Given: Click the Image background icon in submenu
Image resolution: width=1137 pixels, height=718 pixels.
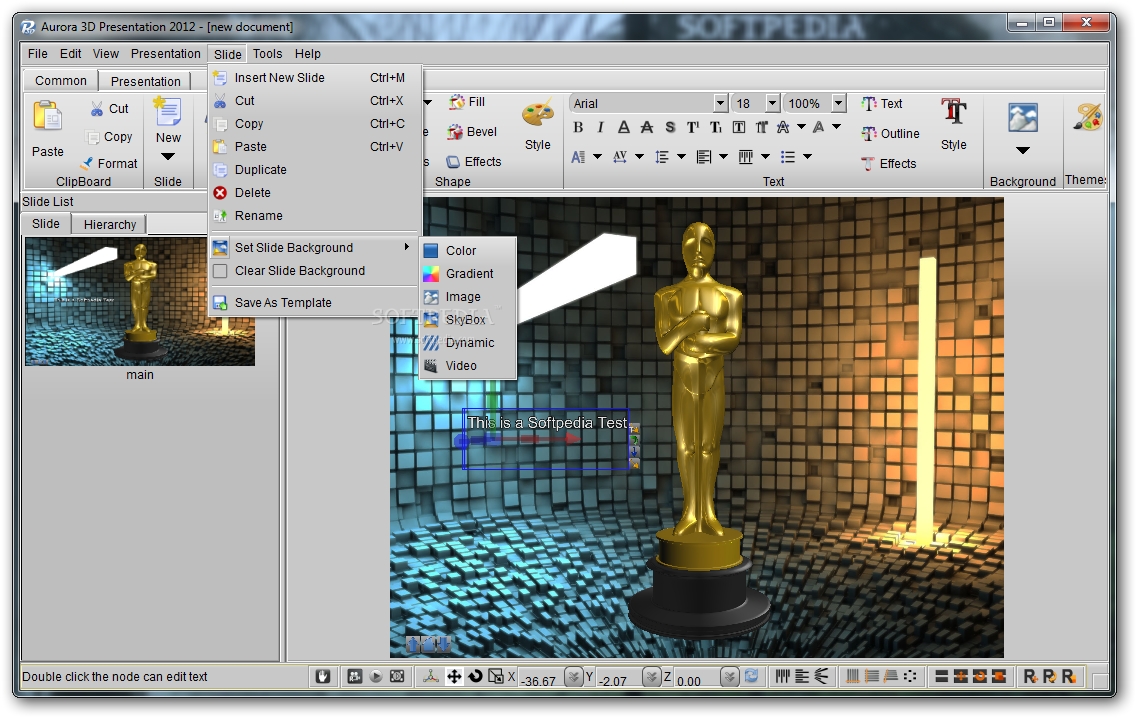Looking at the screenshot, I should pos(431,297).
